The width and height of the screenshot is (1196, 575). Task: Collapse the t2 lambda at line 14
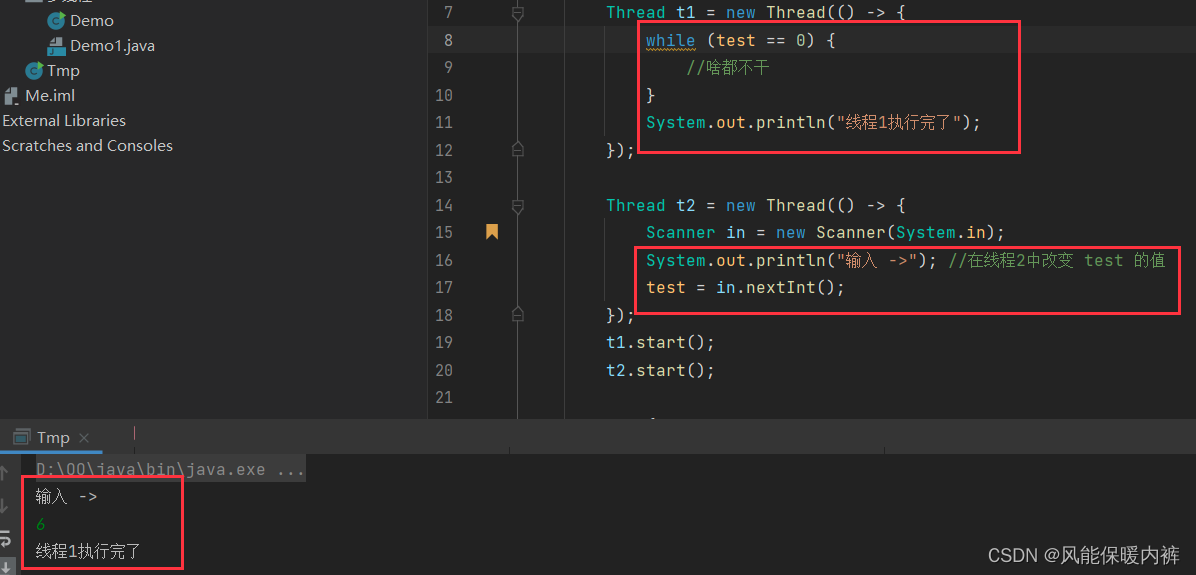517,205
